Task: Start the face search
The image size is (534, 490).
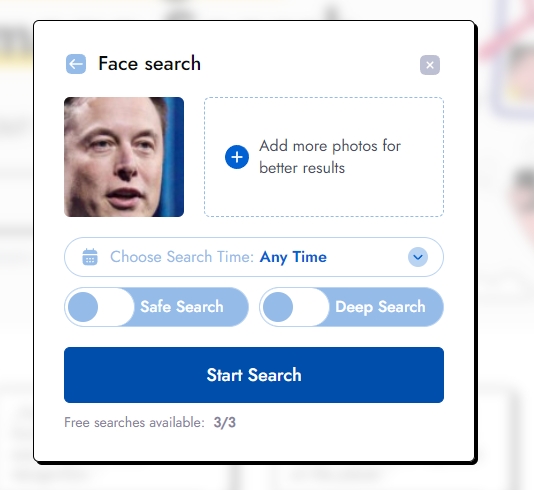Action: point(254,375)
